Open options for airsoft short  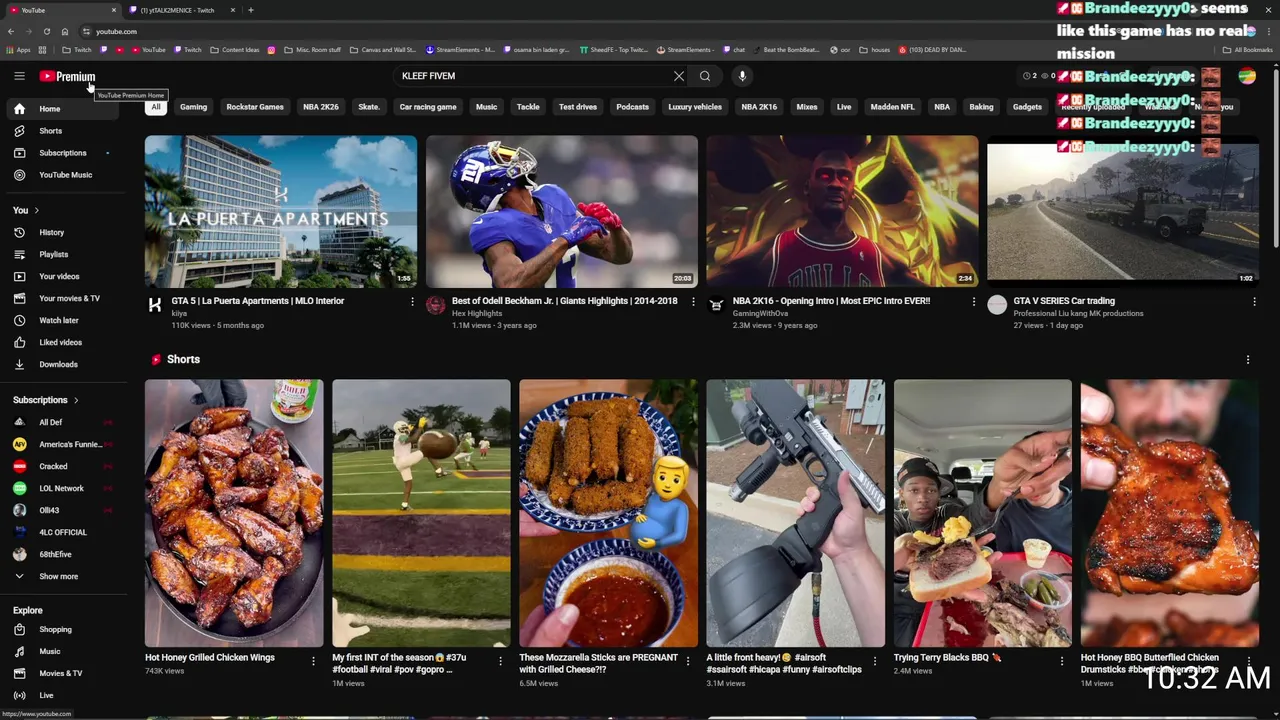(x=875, y=661)
